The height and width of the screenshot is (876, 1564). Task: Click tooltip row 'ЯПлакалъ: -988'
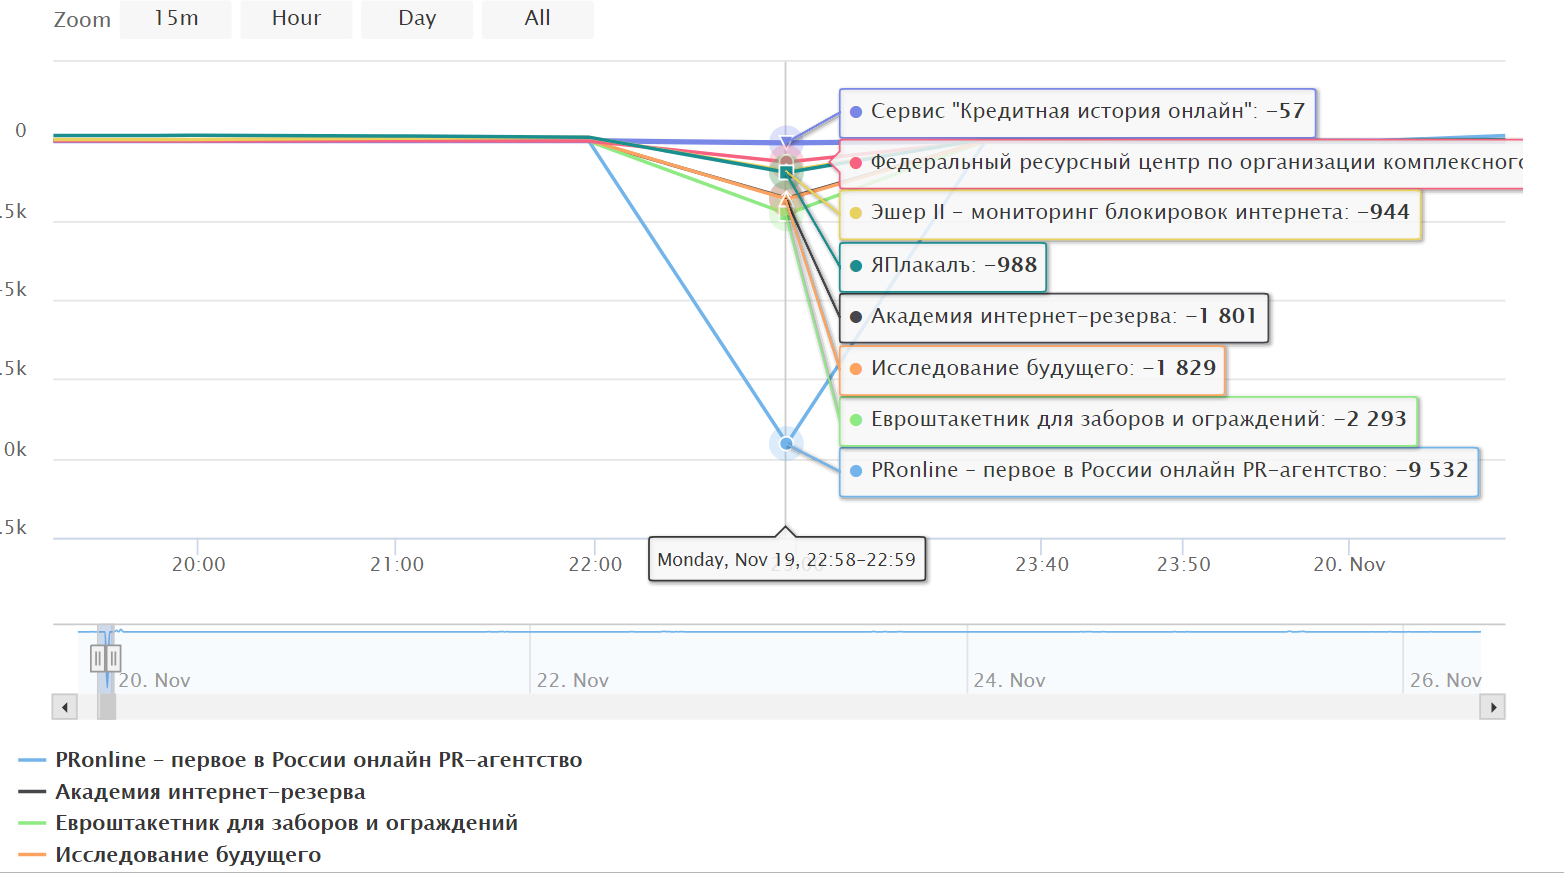(x=943, y=266)
